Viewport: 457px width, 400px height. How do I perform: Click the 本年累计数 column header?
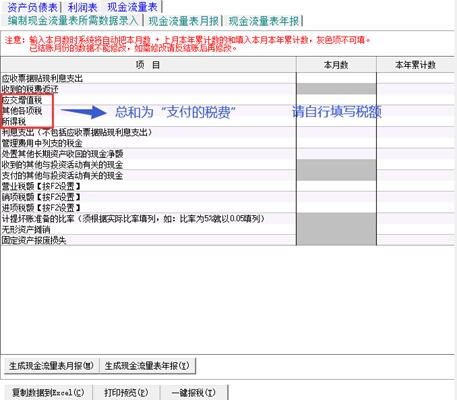[415, 65]
